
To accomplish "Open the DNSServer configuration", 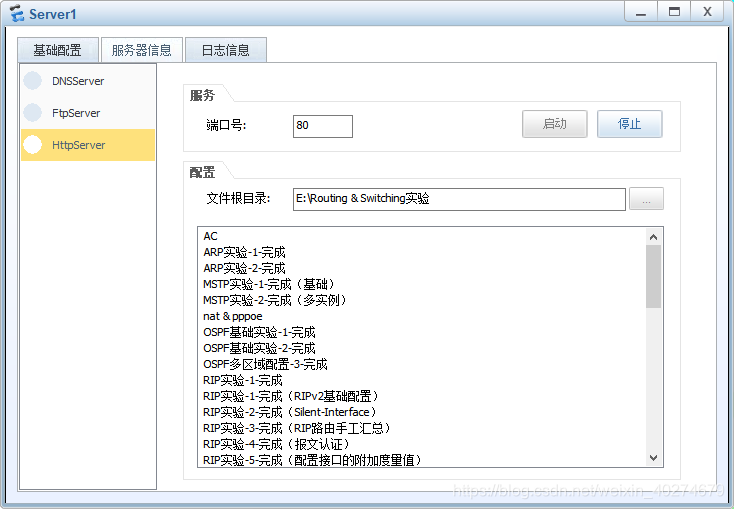I will (88, 81).
